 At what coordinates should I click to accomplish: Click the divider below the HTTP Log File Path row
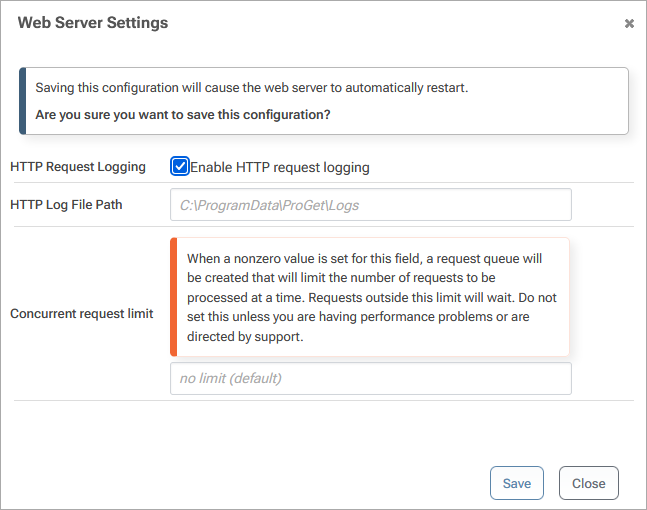tap(324, 227)
